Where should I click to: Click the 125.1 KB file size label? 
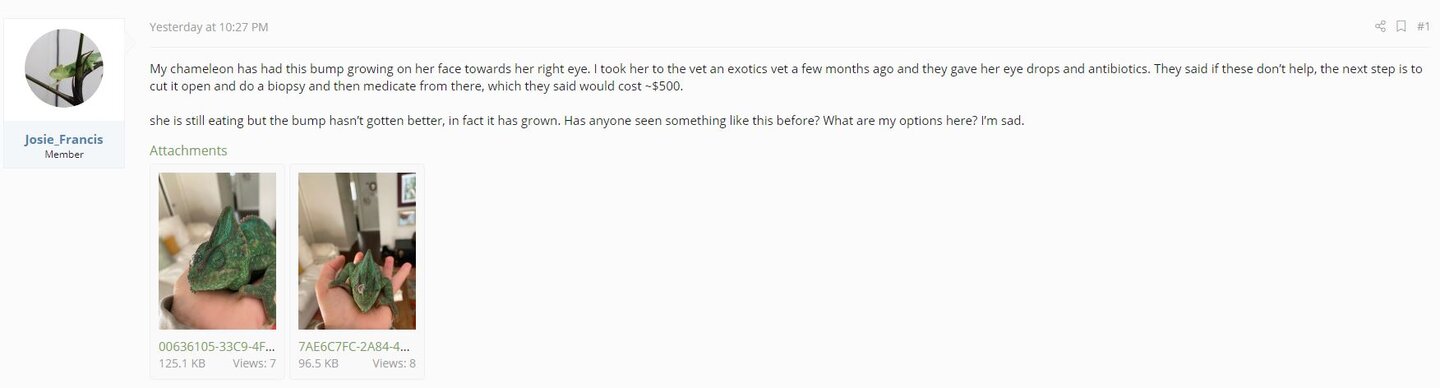pos(182,363)
